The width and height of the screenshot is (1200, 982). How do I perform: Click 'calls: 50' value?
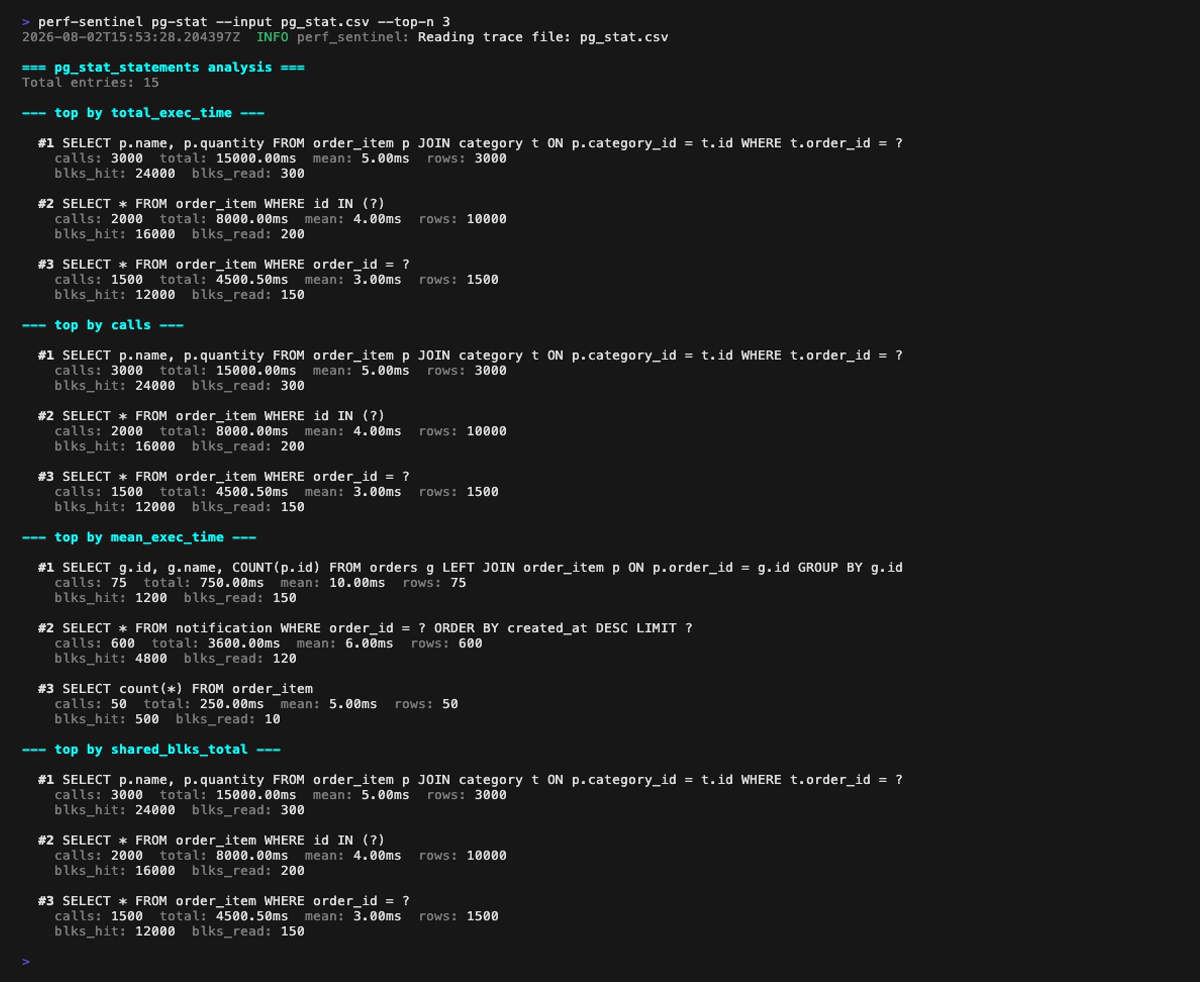[x=90, y=703]
